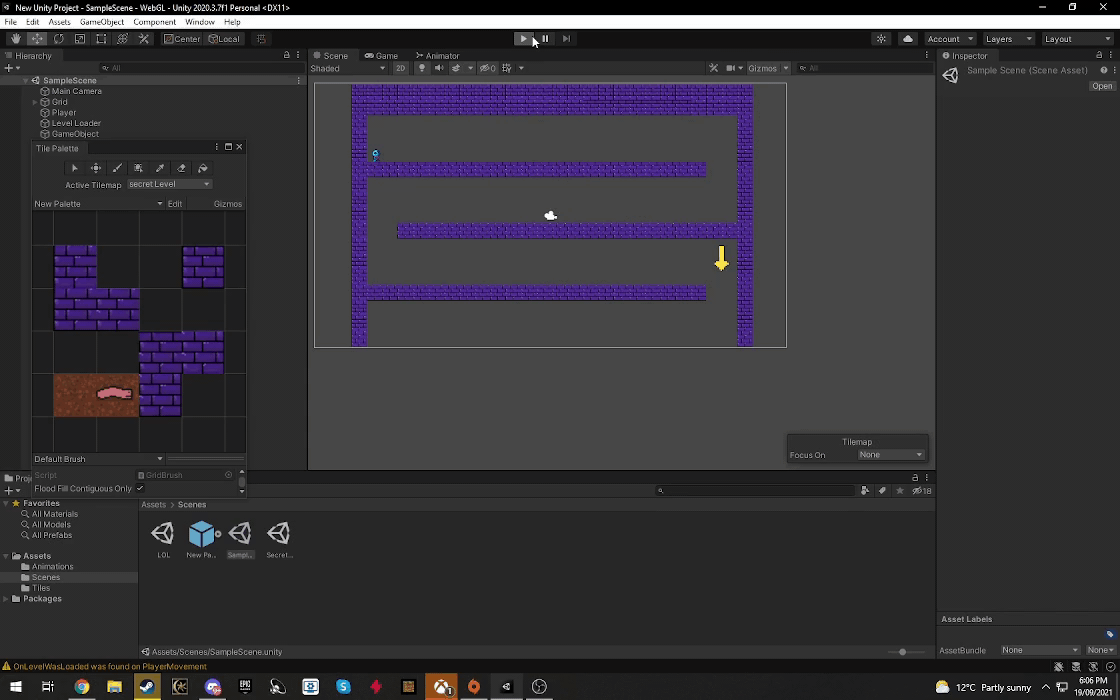
Task: Open the GameObject menu
Action: (x=101, y=21)
